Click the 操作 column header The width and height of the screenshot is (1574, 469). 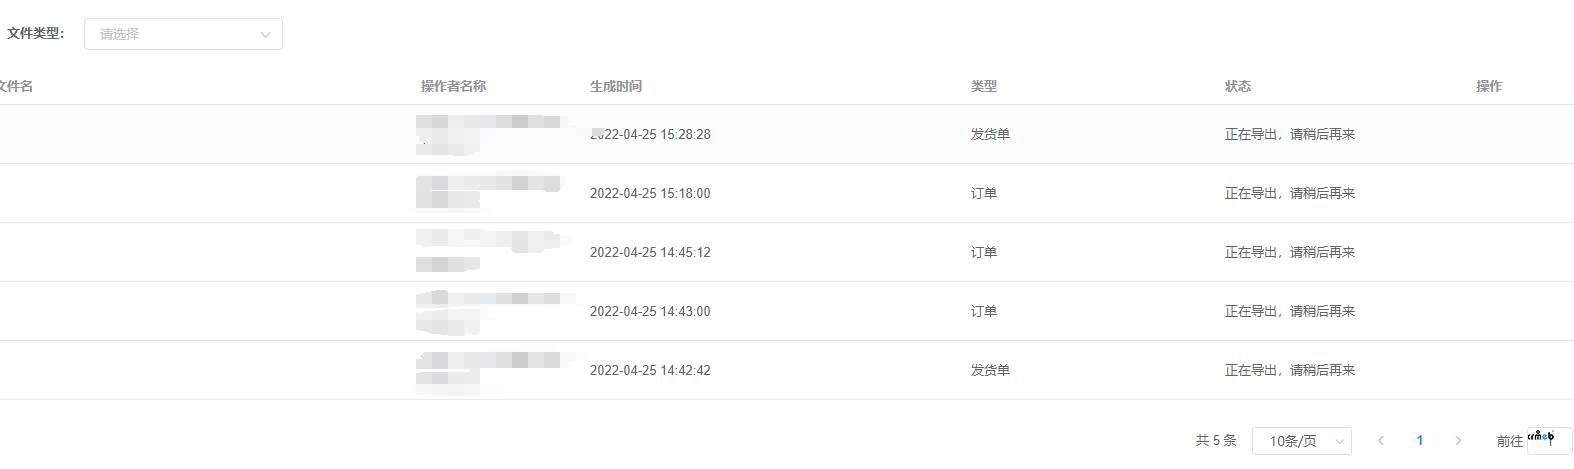(1489, 86)
